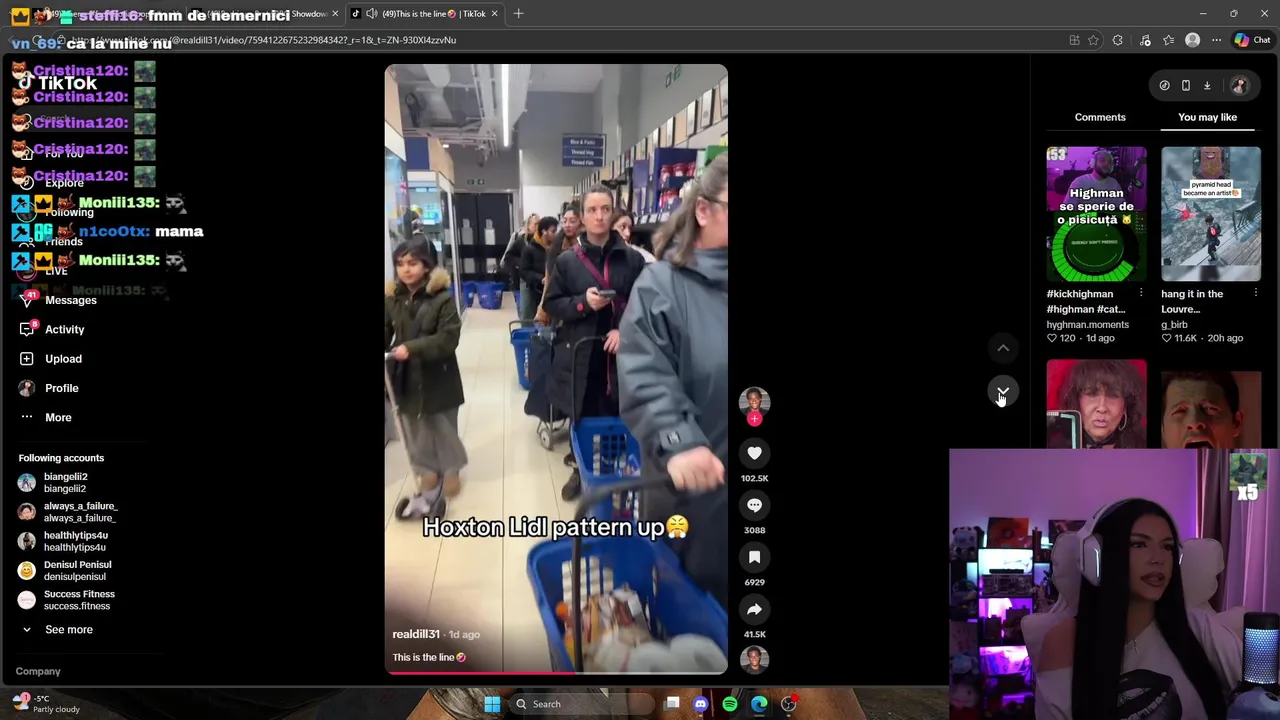Image resolution: width=1280 pixels, height=720 pixels.
Task: Open options for hang it in the Louvre
Action: point(1256,294)
